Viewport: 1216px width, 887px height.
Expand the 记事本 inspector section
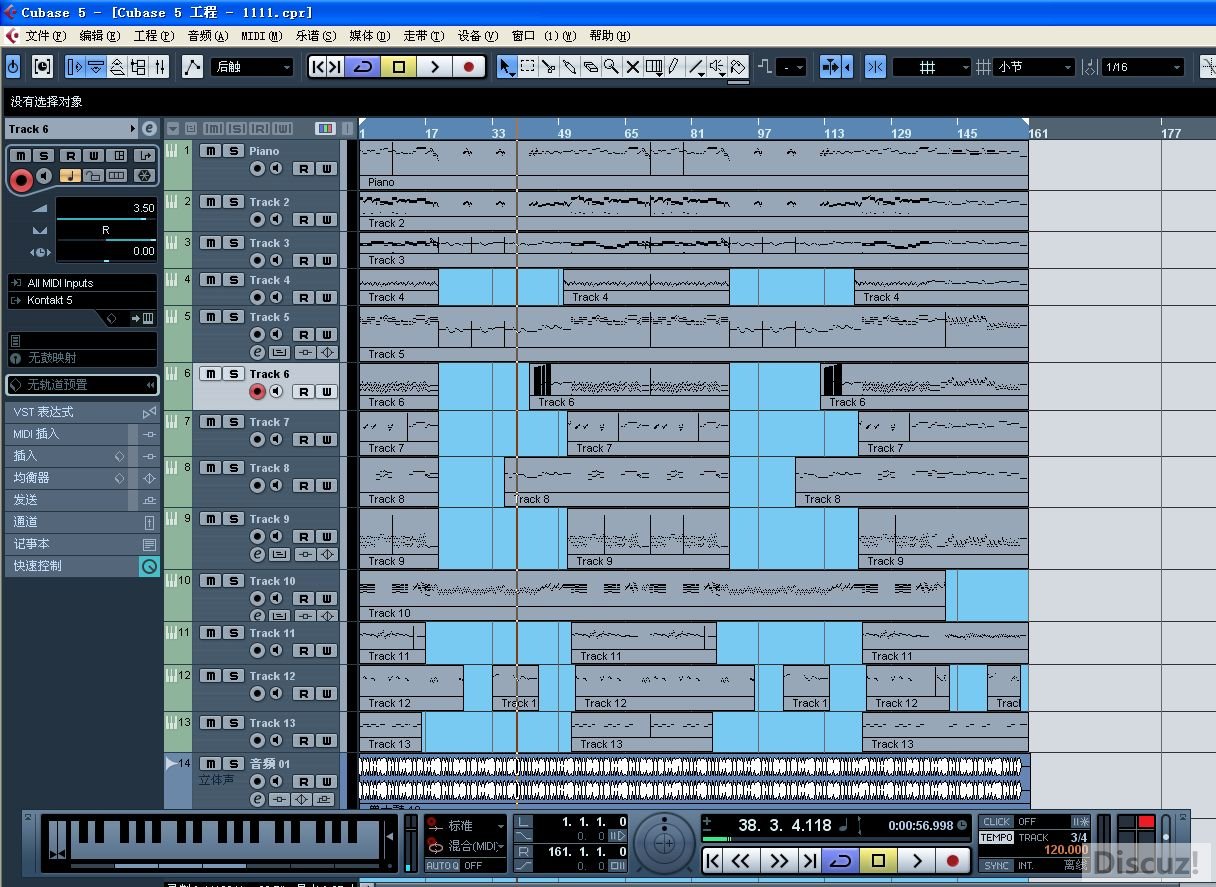(x=81, y=544)
